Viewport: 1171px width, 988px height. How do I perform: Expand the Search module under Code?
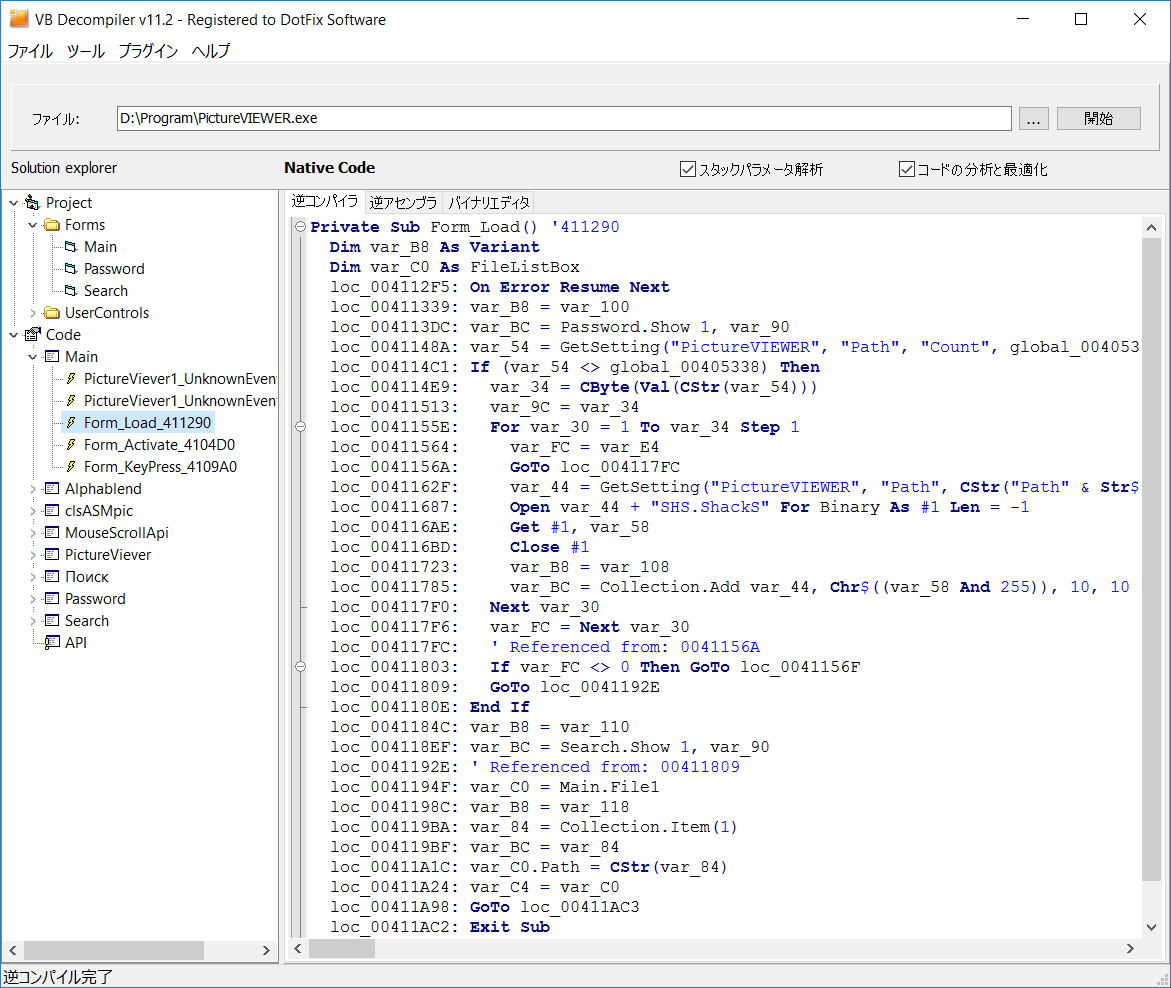[x=33, y=621]
